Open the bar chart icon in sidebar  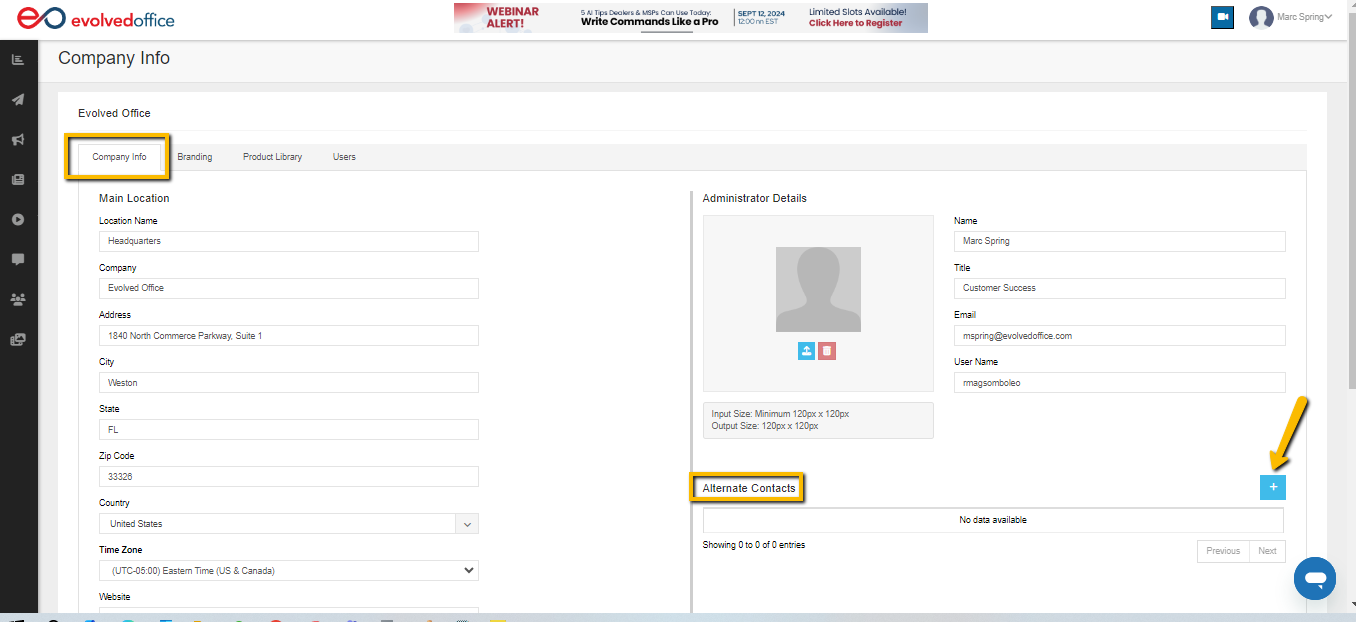18,60
